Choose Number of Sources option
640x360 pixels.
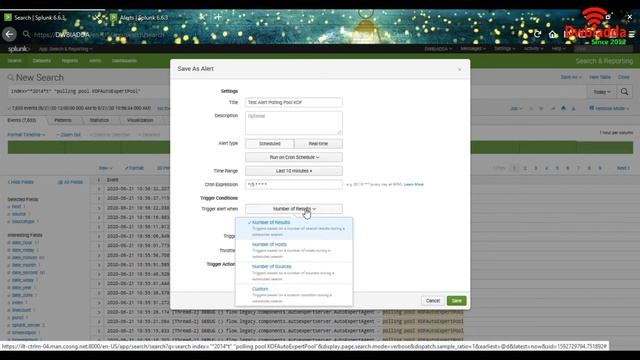click(x=294, y=272)
